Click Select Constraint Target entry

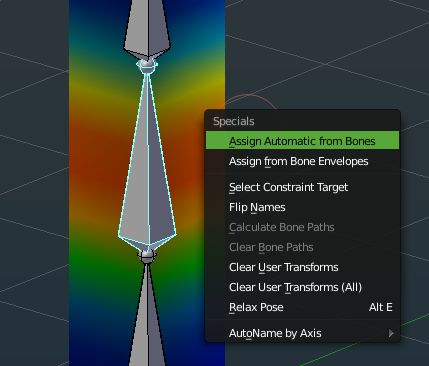point(302,187)
